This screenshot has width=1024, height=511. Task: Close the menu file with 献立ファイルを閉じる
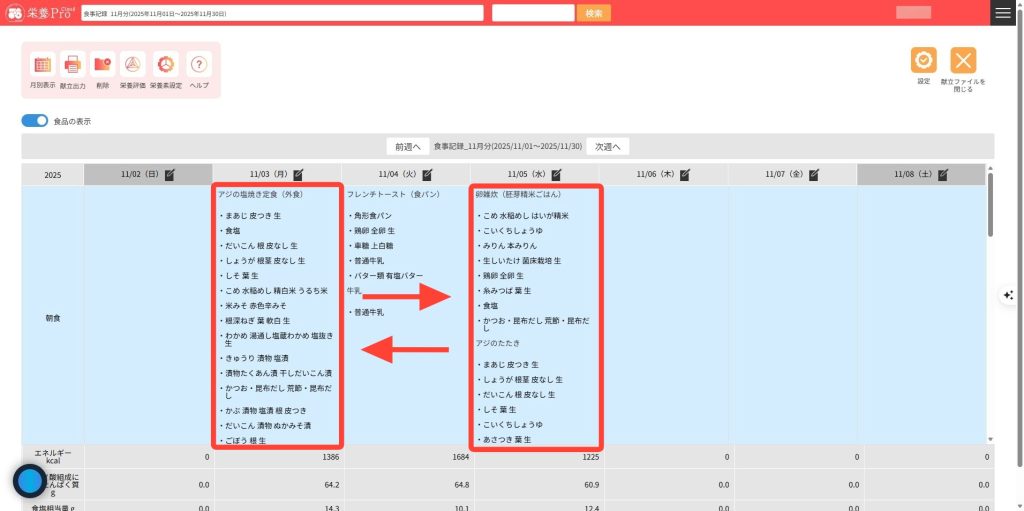coord(963,60)
